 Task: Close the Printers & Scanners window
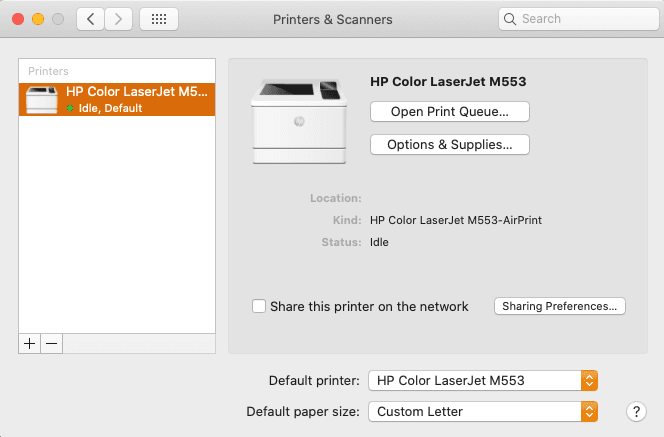(18, 19)
